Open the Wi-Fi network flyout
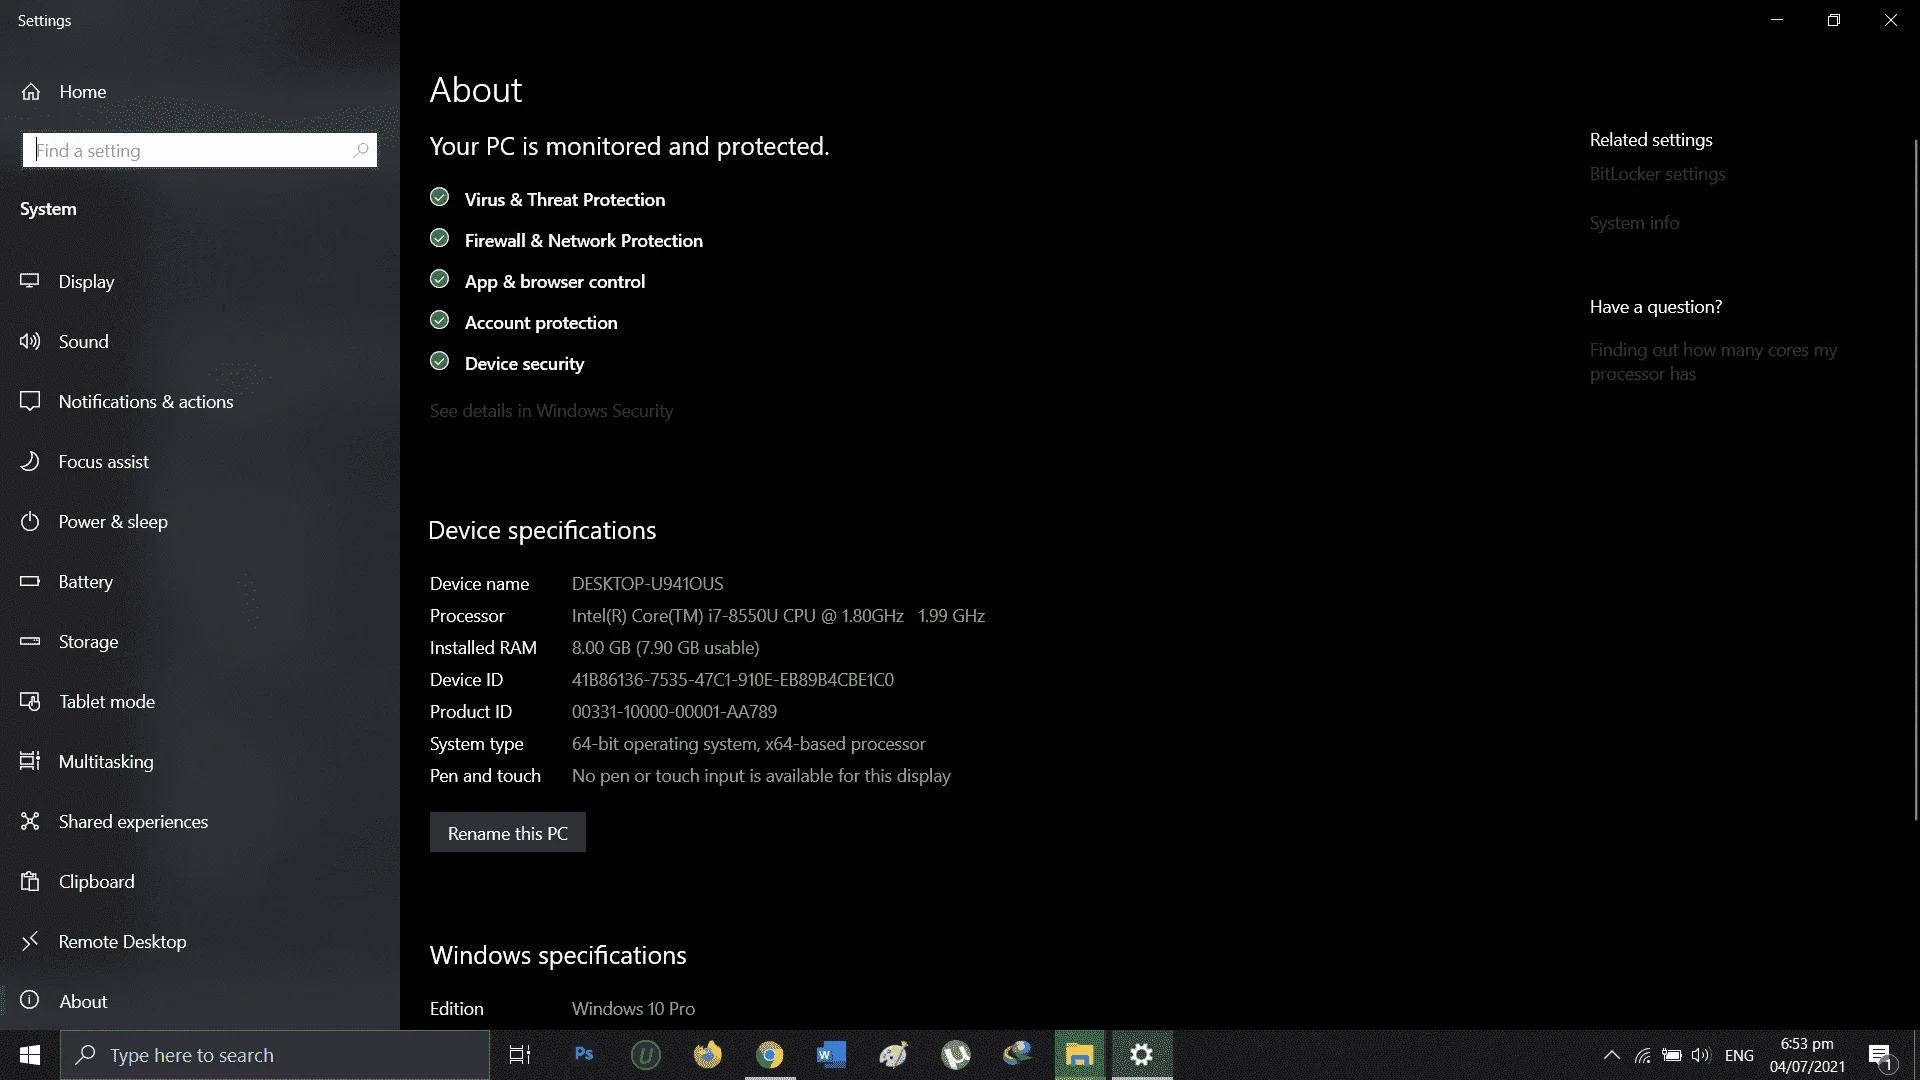This screenshot has height=1080, width=1920. [1642, 1055]
